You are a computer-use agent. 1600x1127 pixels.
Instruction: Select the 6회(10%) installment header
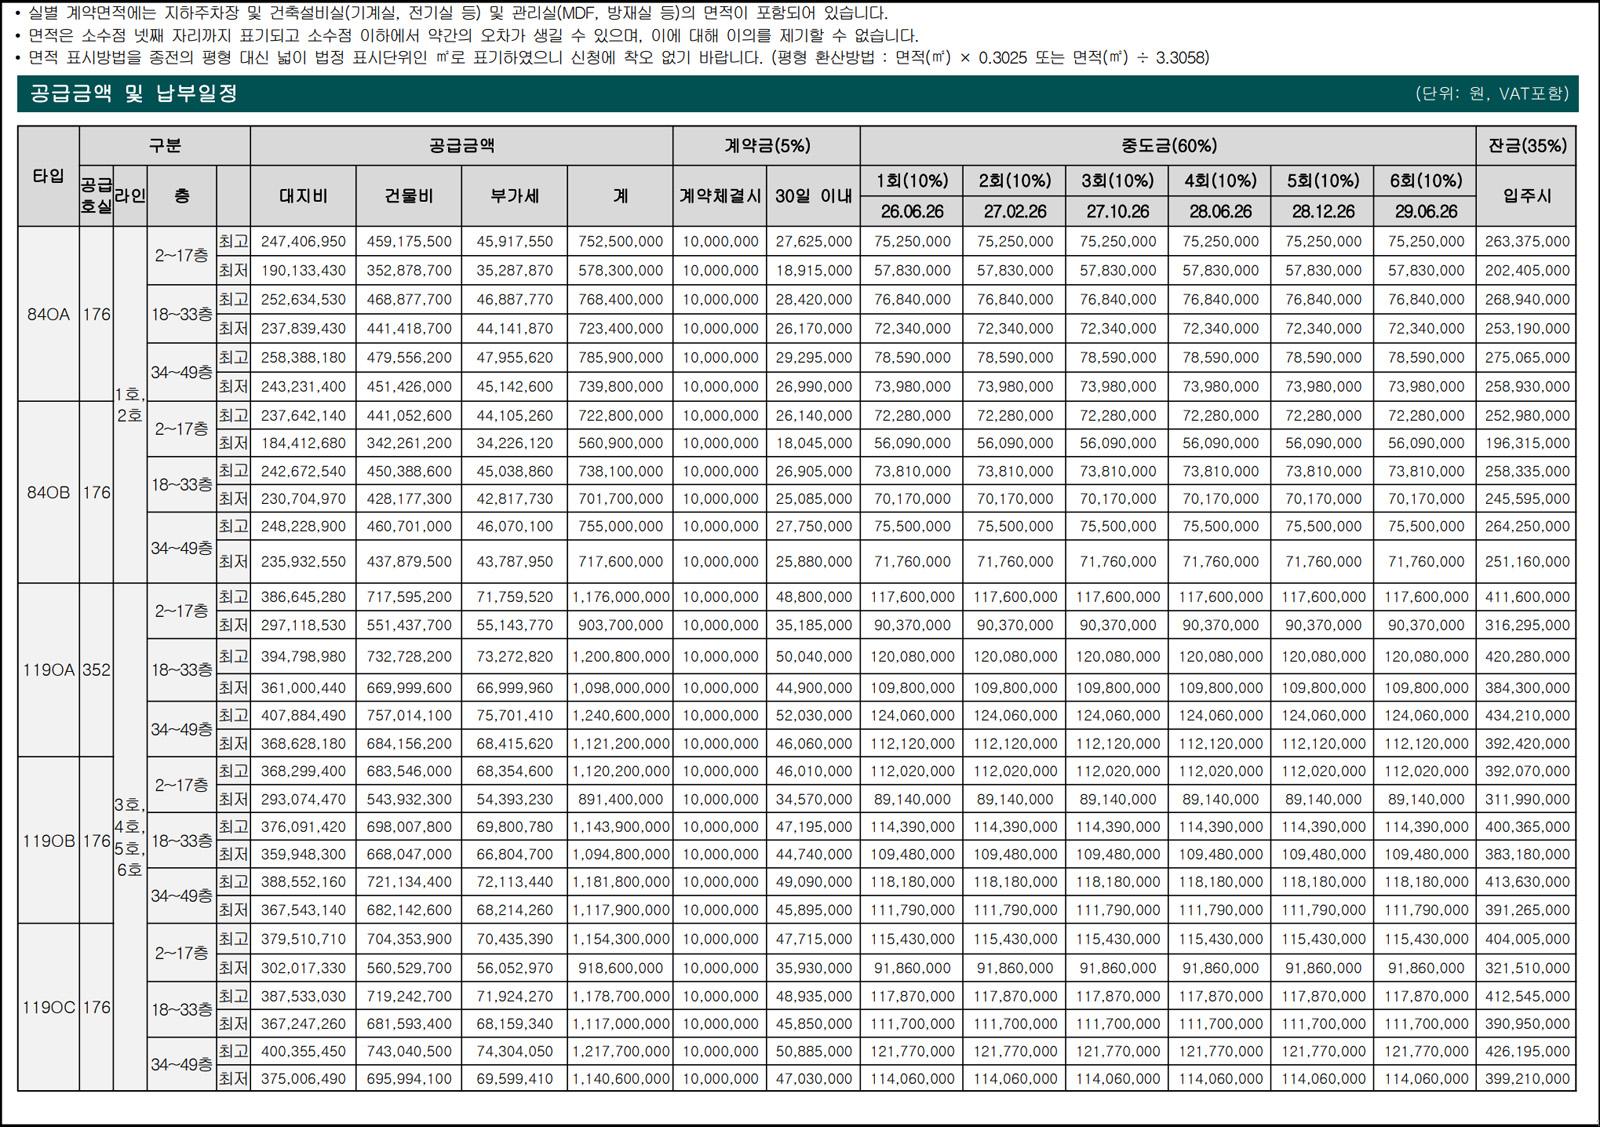point(1426,181)
